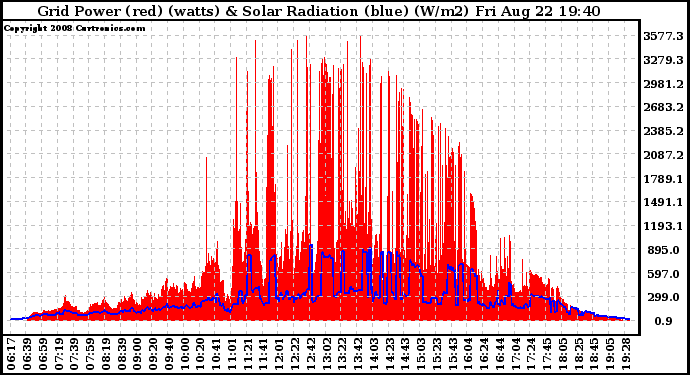Click the x-axis time label 11:01
The image size is (690, 375).
point(232,354)
